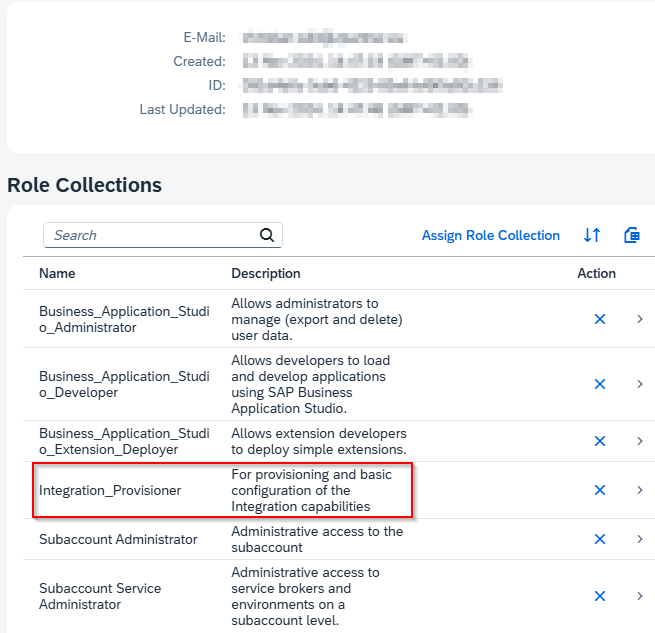655x633 pixels.
Task: Focus the role collections Search field
Action: pos(150,235)
